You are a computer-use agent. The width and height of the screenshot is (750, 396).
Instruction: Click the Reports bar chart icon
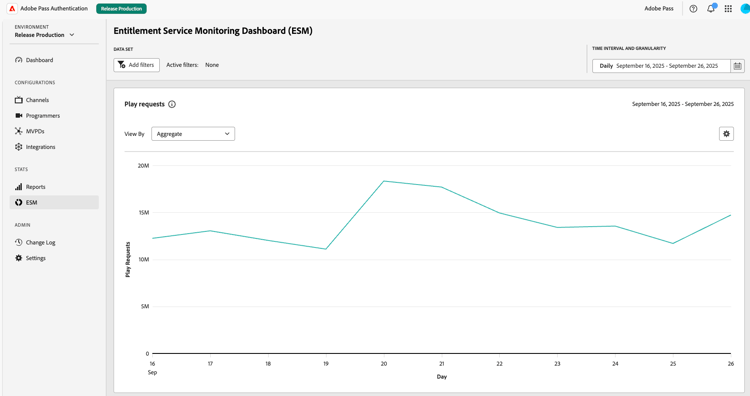click(x=19, y=187)
